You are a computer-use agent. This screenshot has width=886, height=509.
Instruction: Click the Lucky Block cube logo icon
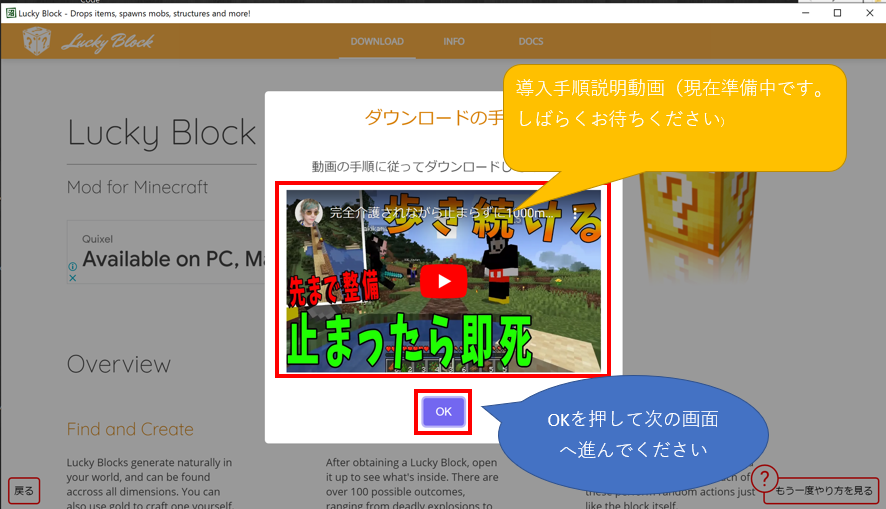coord(37,41)
